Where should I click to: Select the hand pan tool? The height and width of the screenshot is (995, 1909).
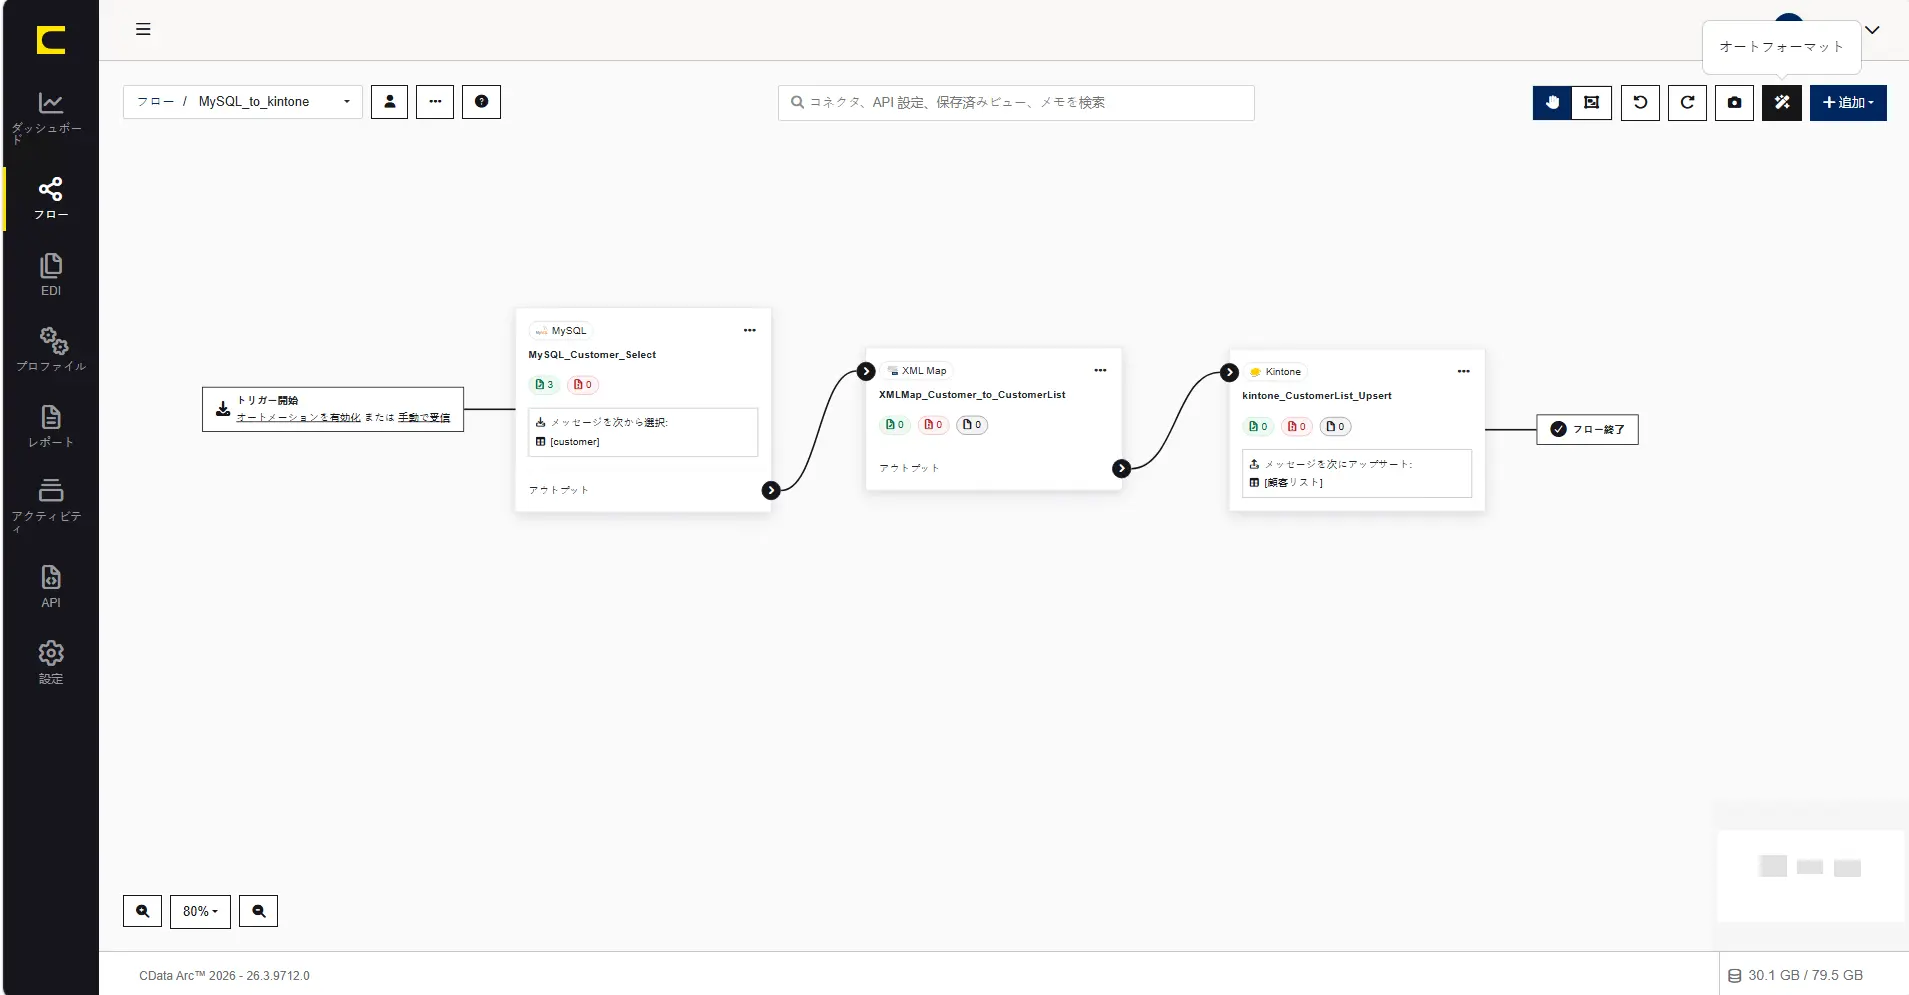click(1552, 103)
